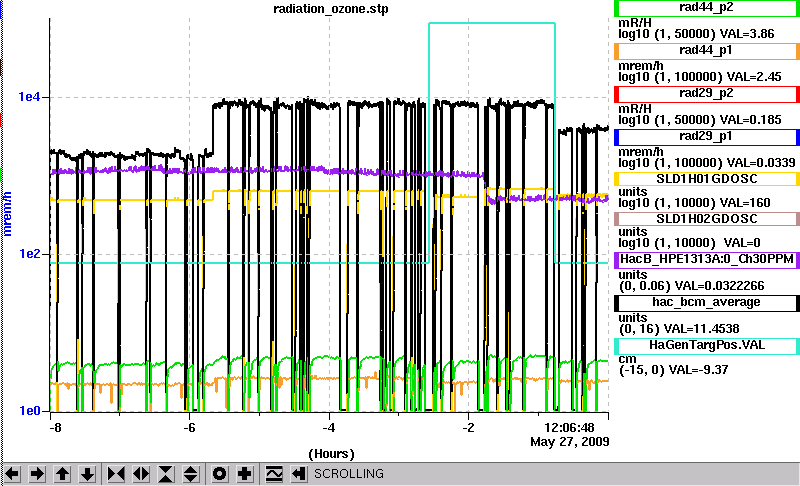
Task: Click the SCROLLING status text
Action: click(x=349, y=474)
